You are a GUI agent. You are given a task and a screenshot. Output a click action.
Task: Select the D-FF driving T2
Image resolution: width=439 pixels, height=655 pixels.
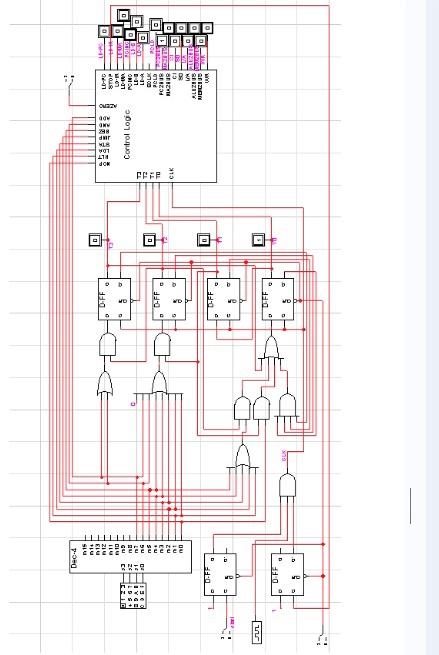coord(169,299)
